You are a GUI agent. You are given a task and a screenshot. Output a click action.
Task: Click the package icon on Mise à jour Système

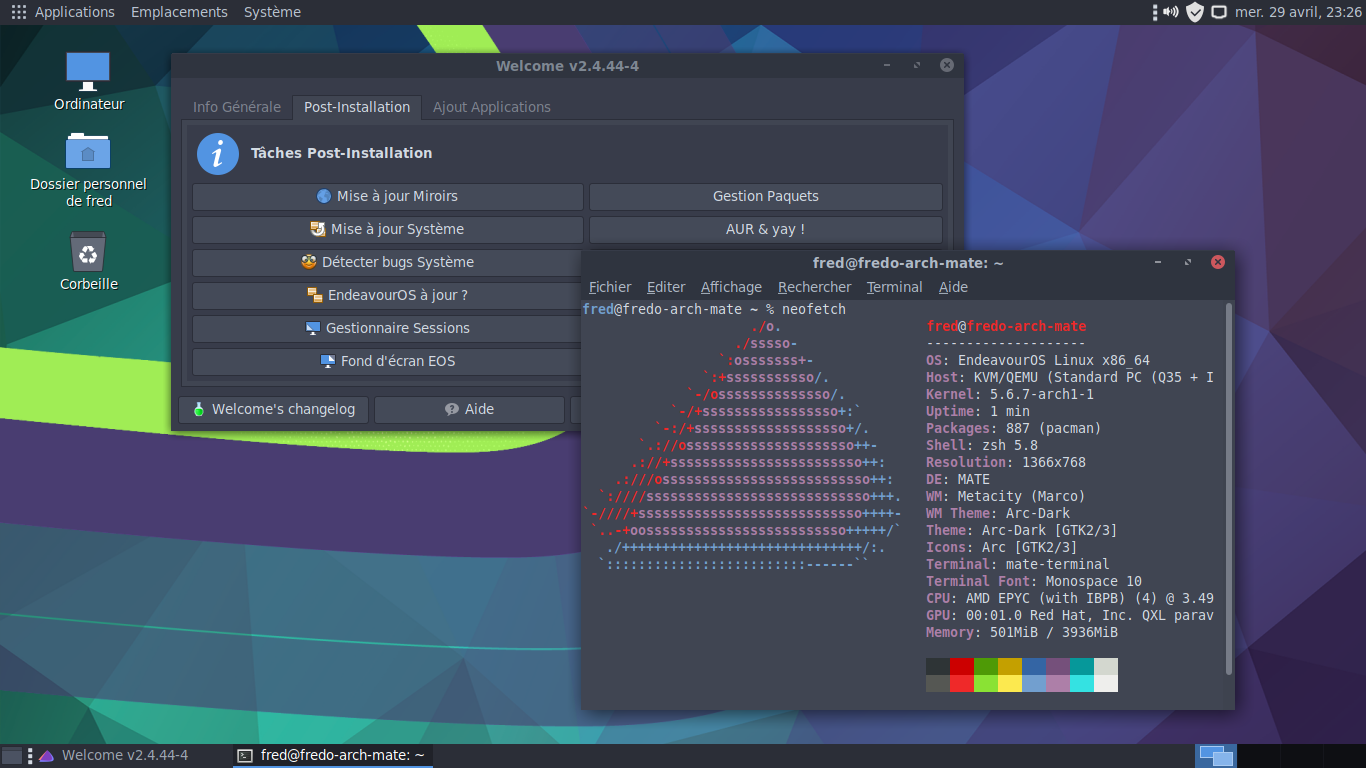(318, 229)
